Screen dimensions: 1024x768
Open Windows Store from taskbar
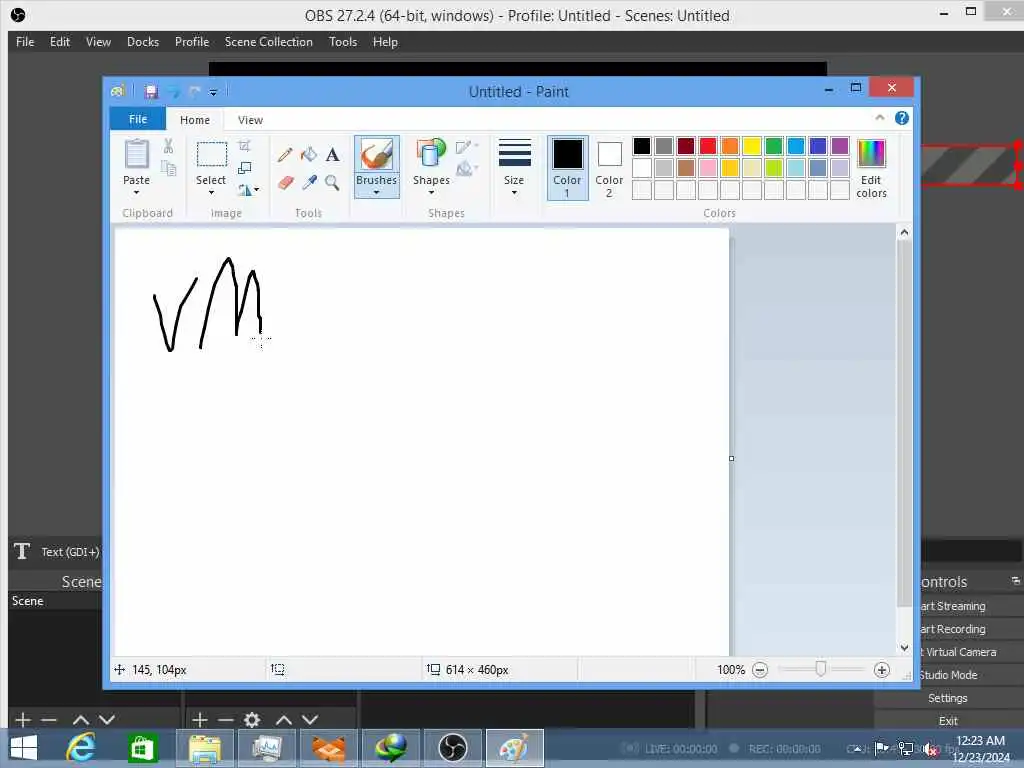pos(143,748)
